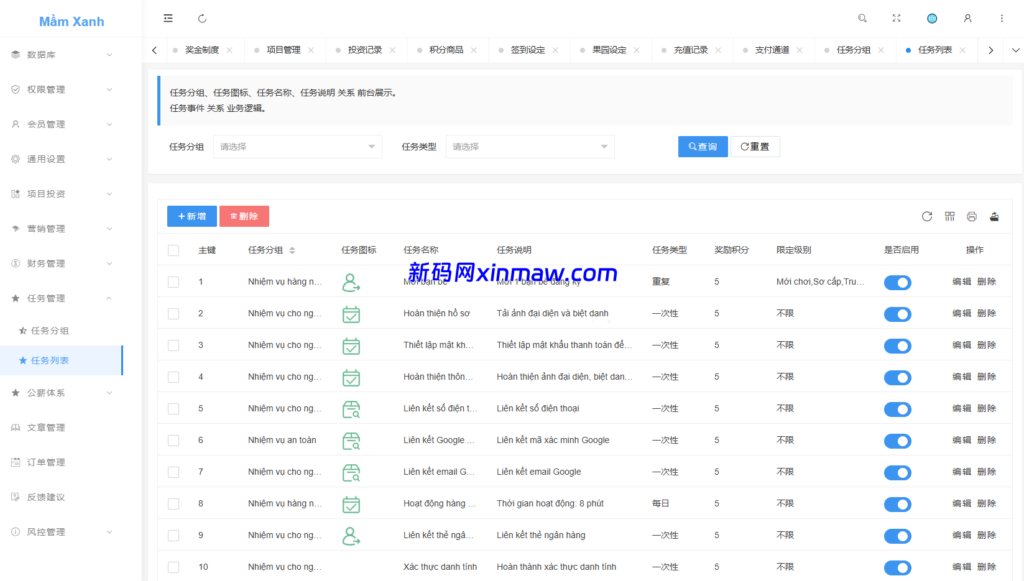The height and width of the screenshot is (581, 1024).
Task: Open the tabs dropdown arrow at far right
Action: (1015, 50)
